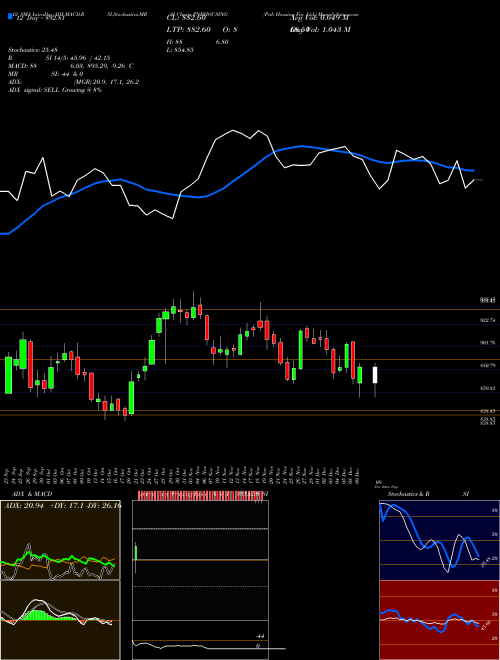Screen dimensions: 500x660
Task: Click the 'CL: 882.60' close price value
Action: (187, 18)
